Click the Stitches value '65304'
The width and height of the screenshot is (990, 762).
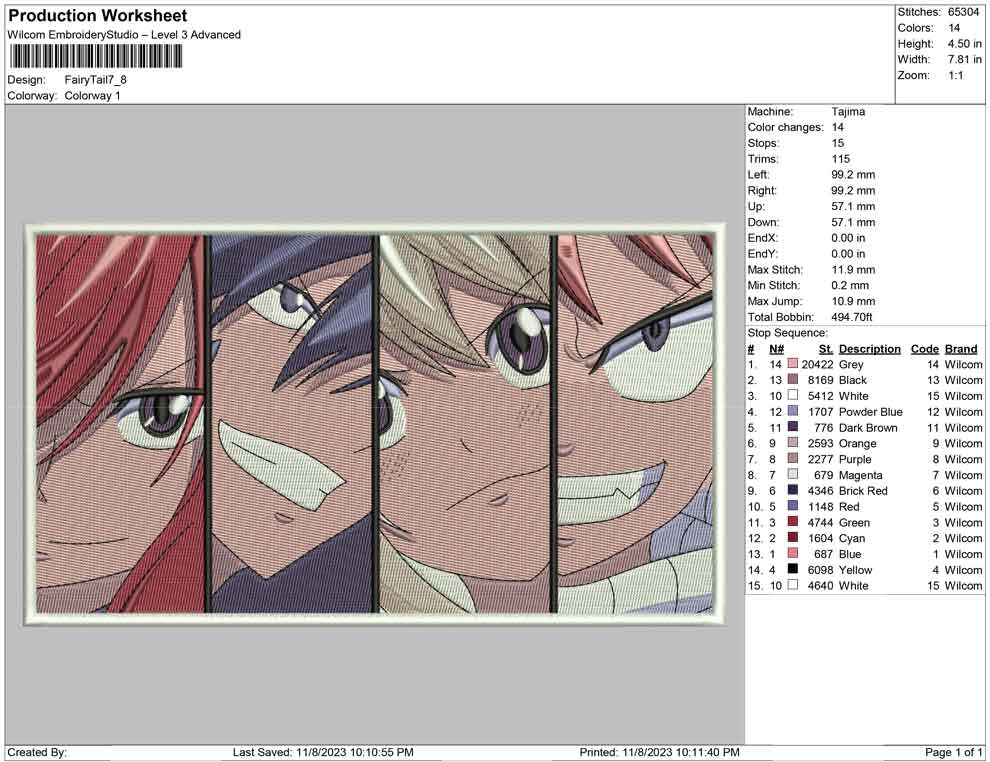(x=963, y=12)
